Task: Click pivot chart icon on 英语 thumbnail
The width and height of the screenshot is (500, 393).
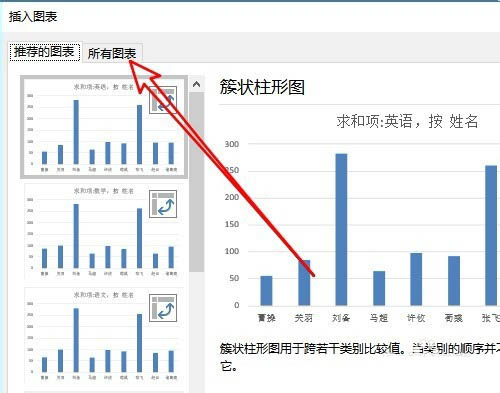Action: pos(163,100)
